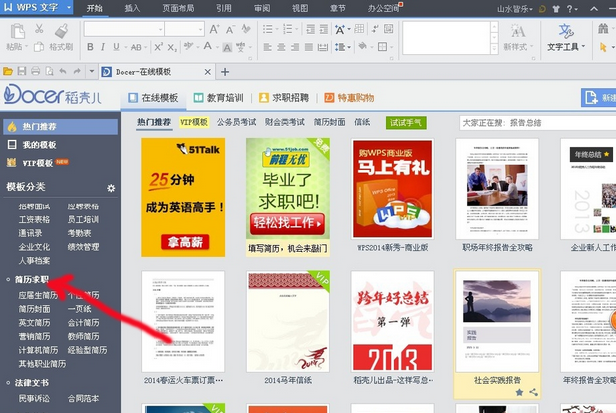Click the save disk icon
The image size is (616, 413).
22,71
